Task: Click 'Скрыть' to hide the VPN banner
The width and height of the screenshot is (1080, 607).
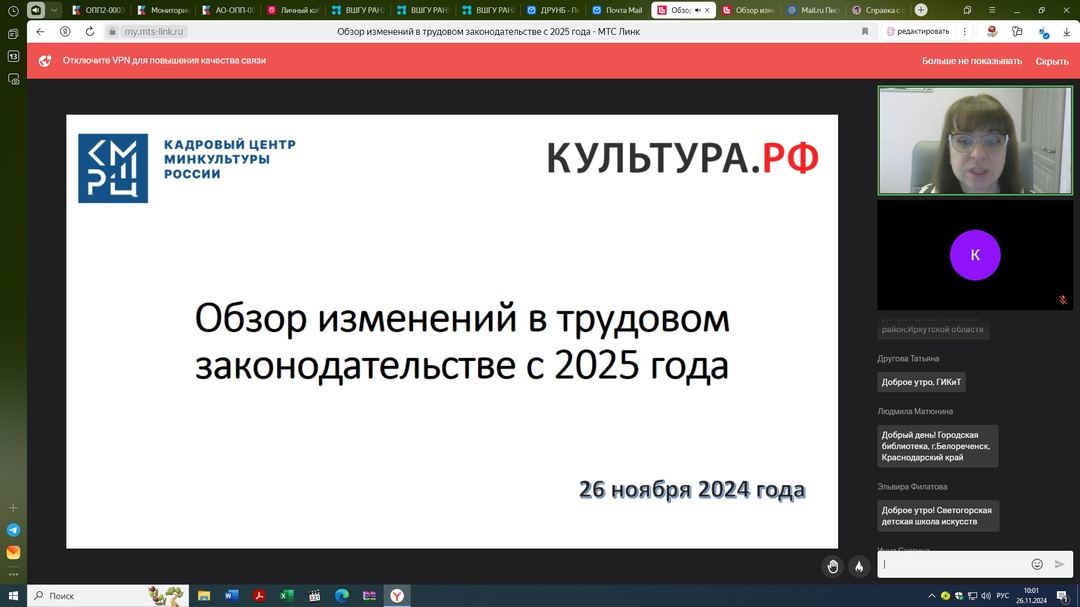Action: point(1052,61)
